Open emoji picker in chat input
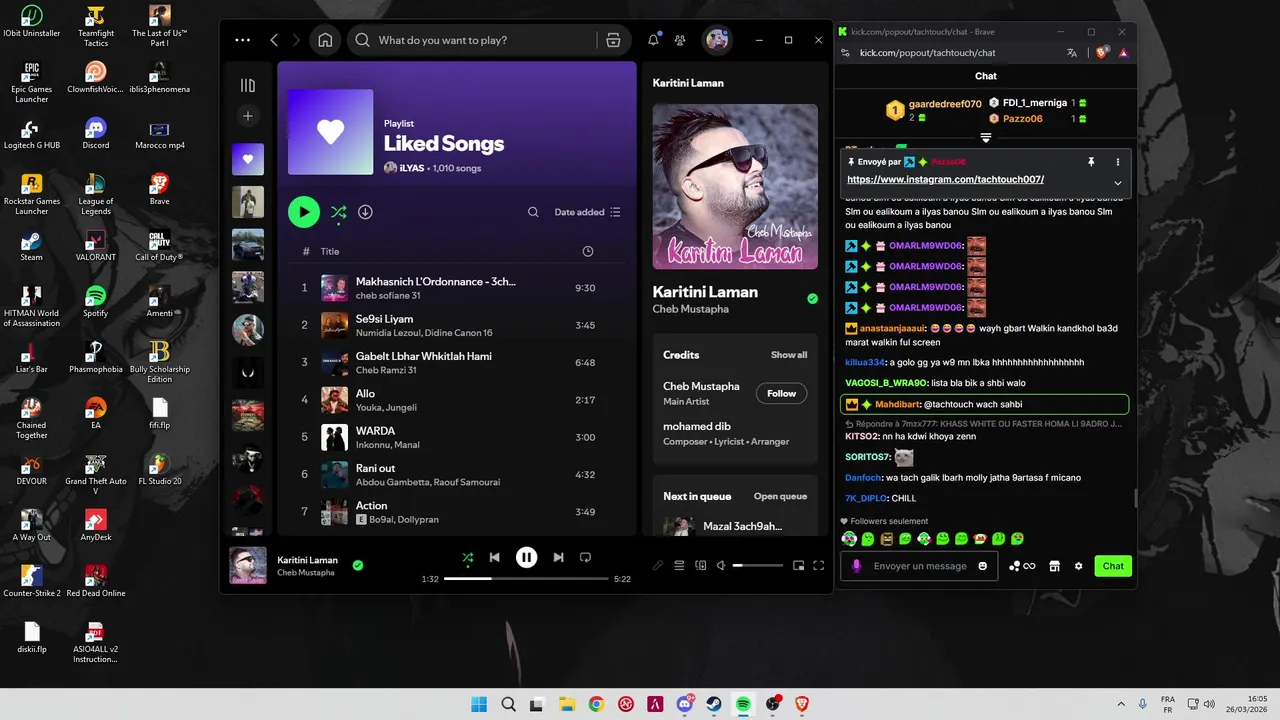The image size is (1280, 720). click(x=983, y=566)
